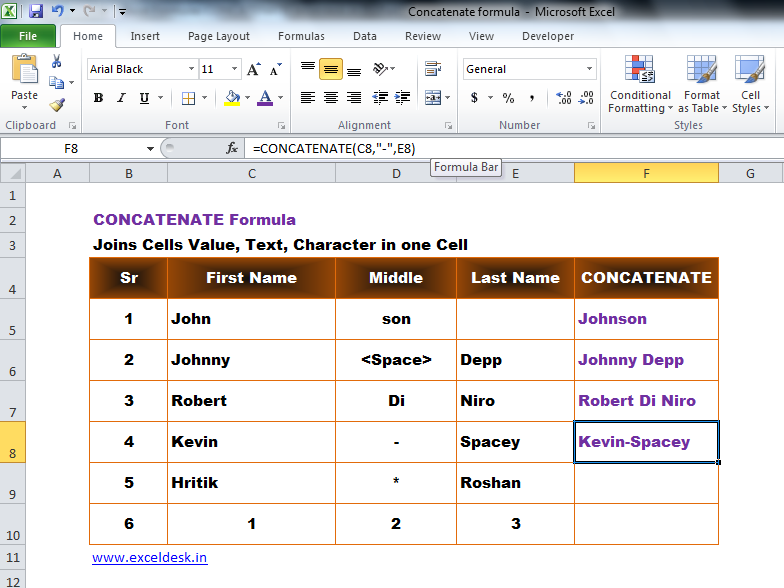784x588 pixels.
Task: Select the Format Painter brush
Action: [x=57, y=104]
